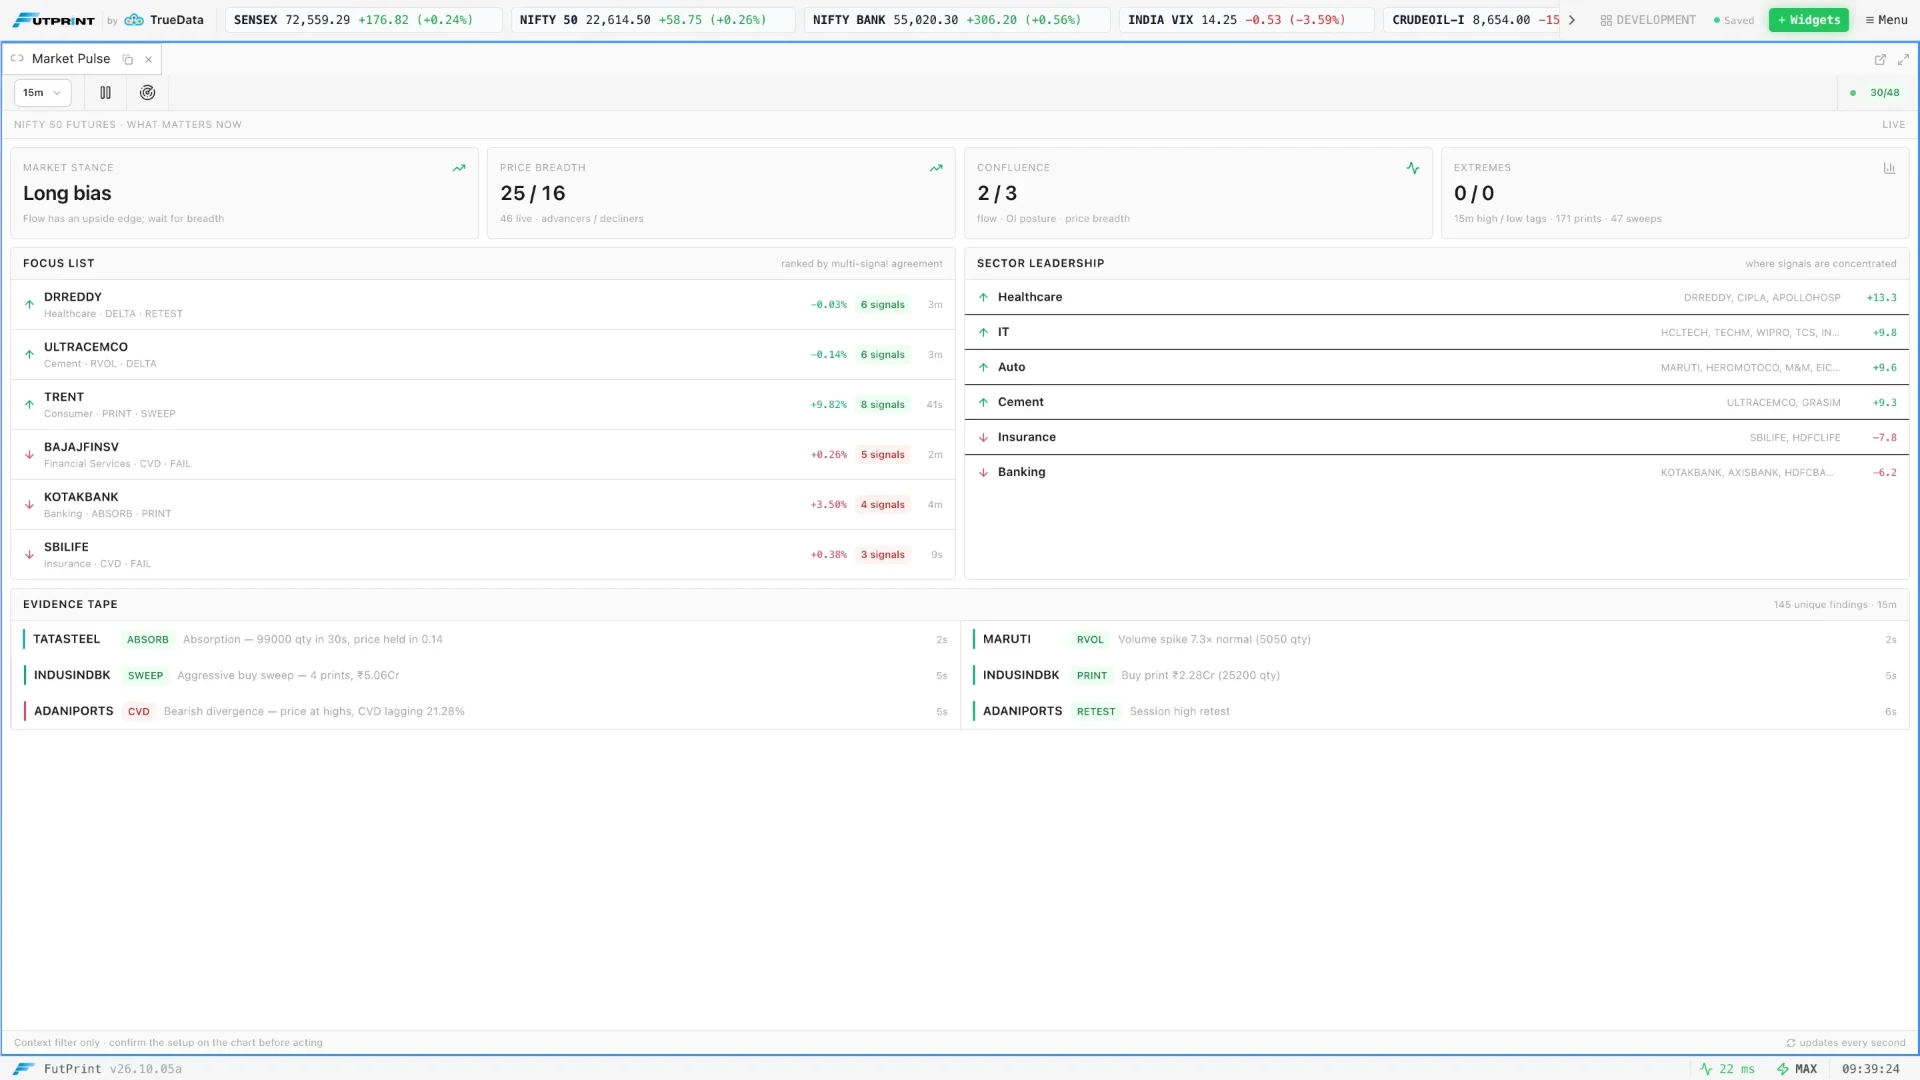The height and width of the screenshot is (1080, 1920).
Task: Click the BAJAJFINSV 5 signals badge
Action: click(x=882, y=455)
